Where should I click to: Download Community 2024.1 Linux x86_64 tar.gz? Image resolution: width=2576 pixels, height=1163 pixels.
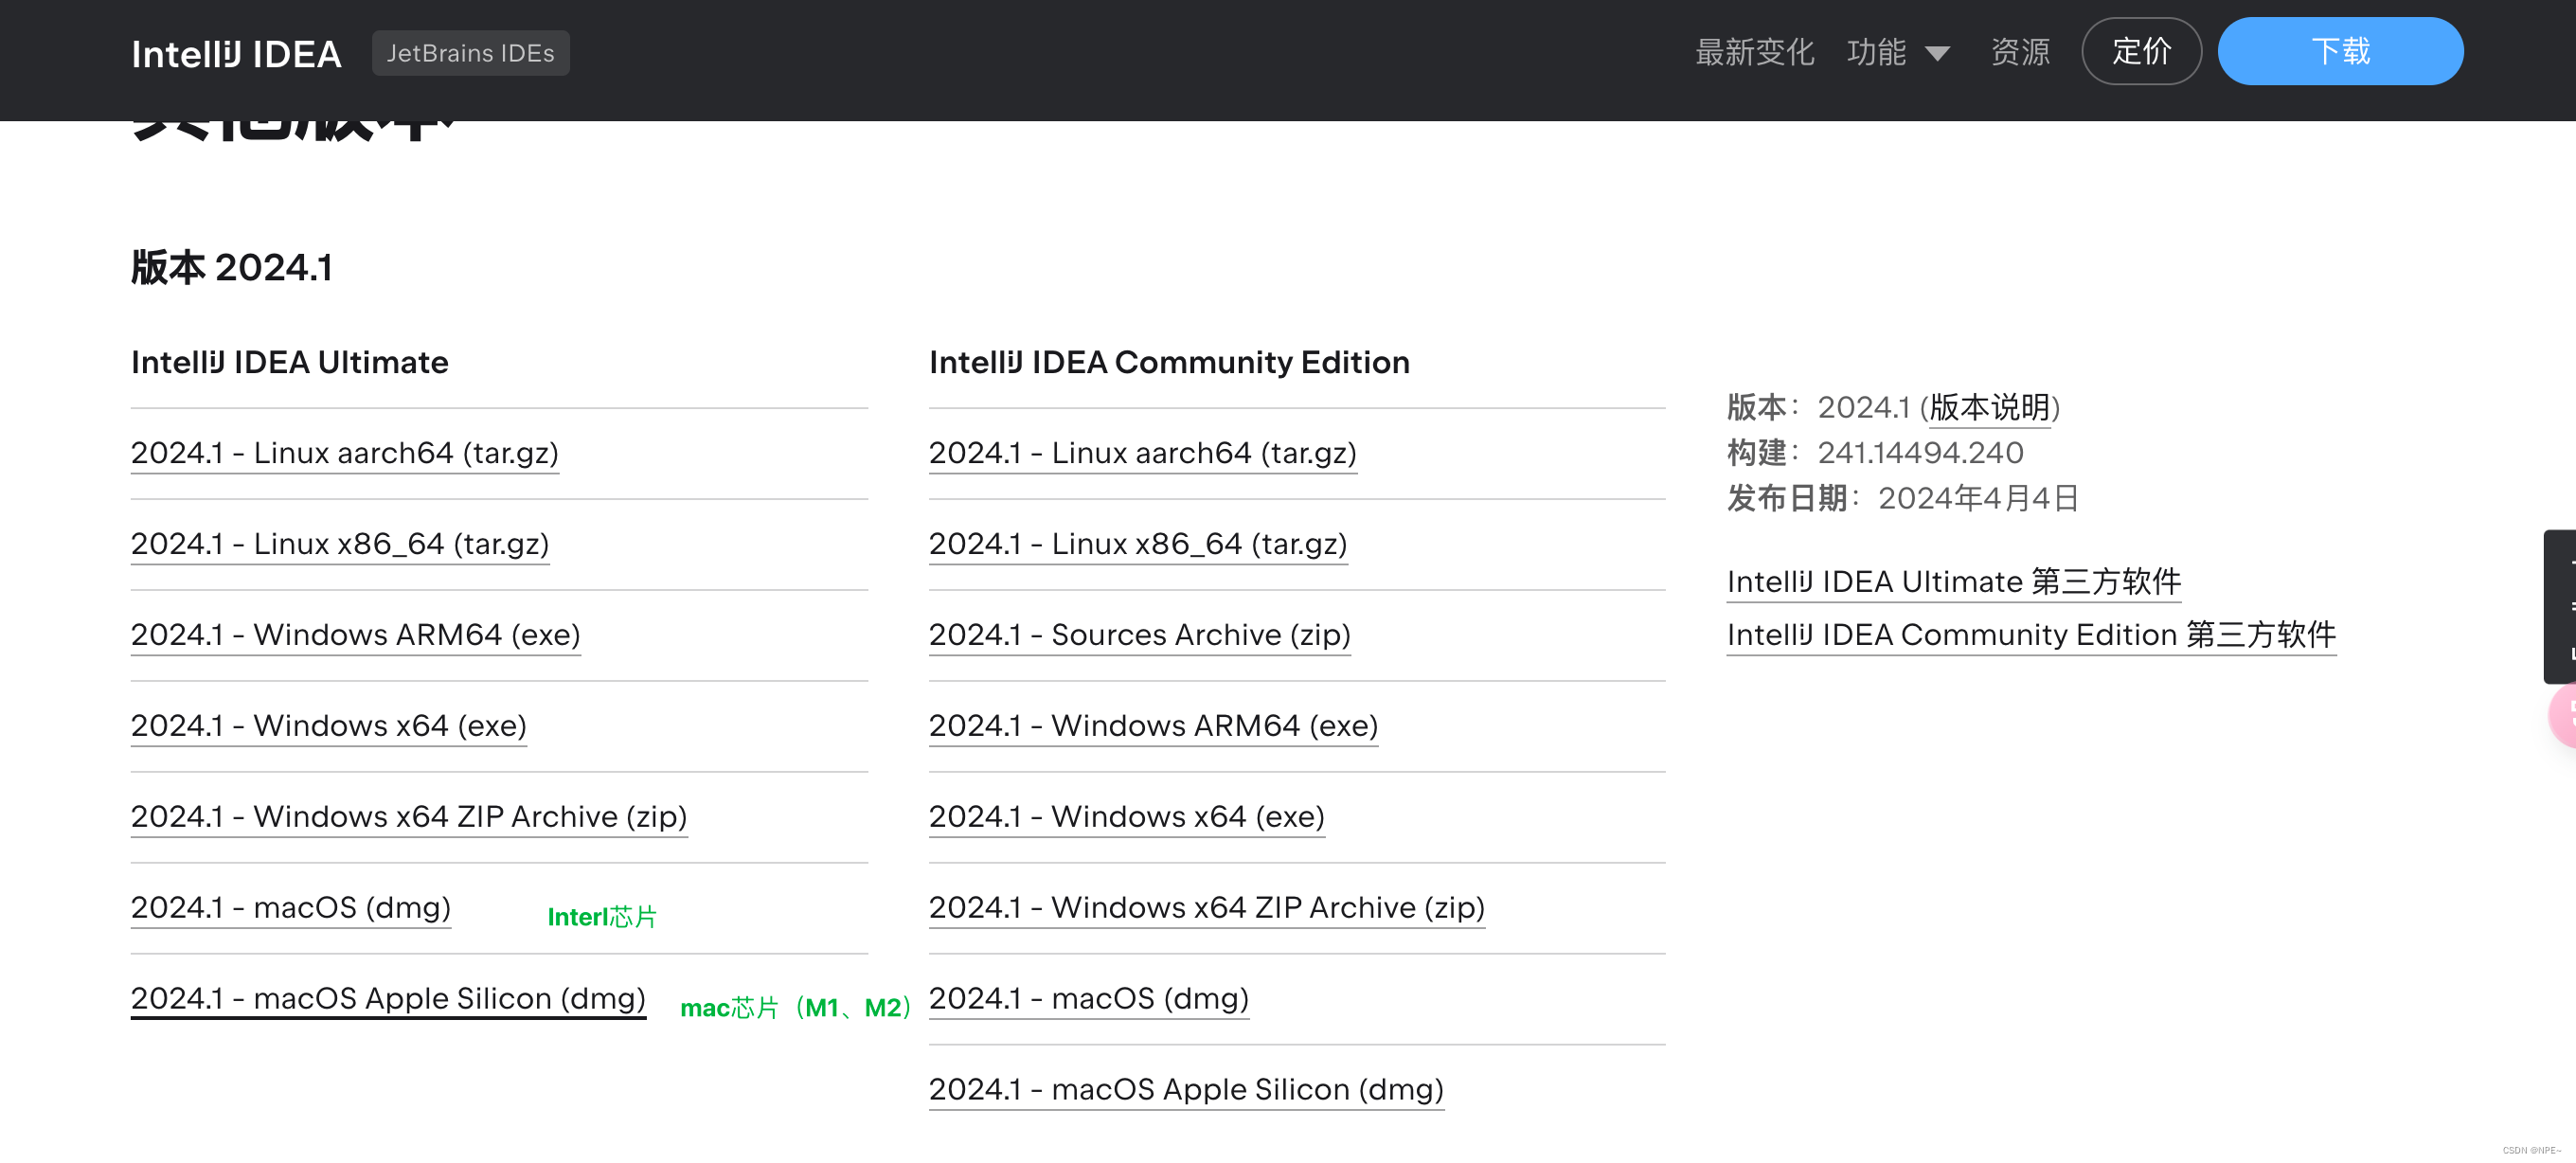[1138, 544]
